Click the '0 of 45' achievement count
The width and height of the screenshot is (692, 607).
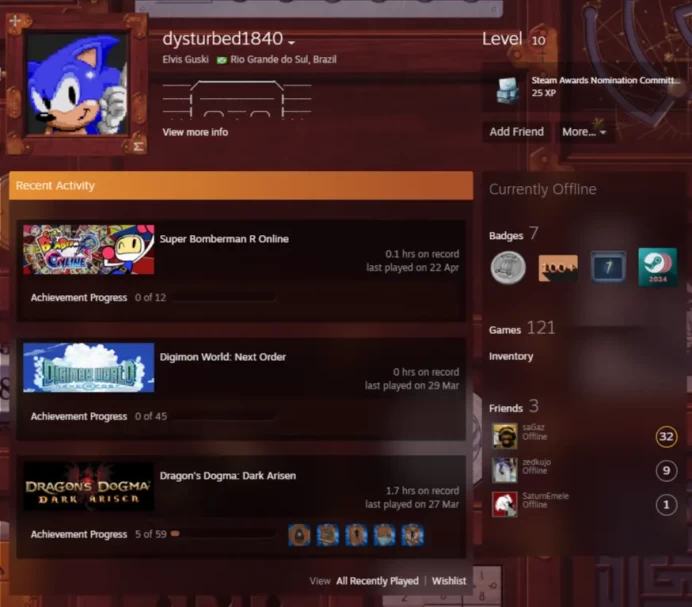pos(151,416)
